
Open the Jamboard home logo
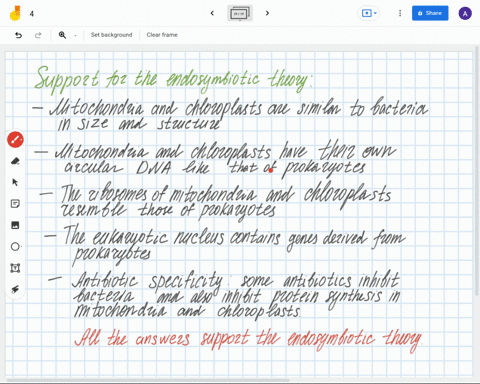15,13
